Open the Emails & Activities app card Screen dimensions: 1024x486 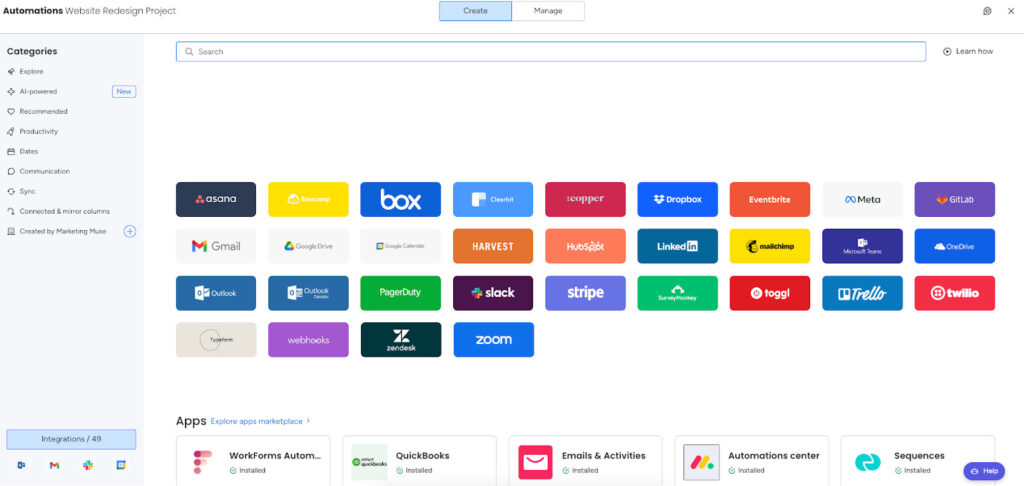click(x=585, y=461)
